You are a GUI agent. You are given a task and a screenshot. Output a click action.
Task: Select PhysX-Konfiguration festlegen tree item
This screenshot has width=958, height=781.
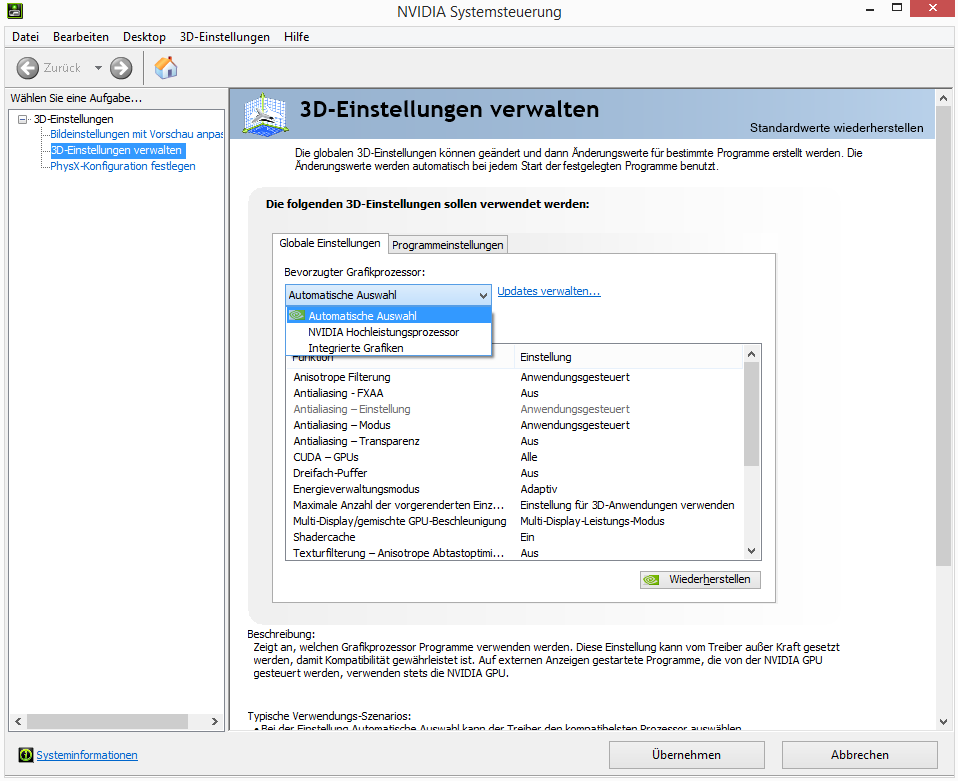click(x=123, y=166)
